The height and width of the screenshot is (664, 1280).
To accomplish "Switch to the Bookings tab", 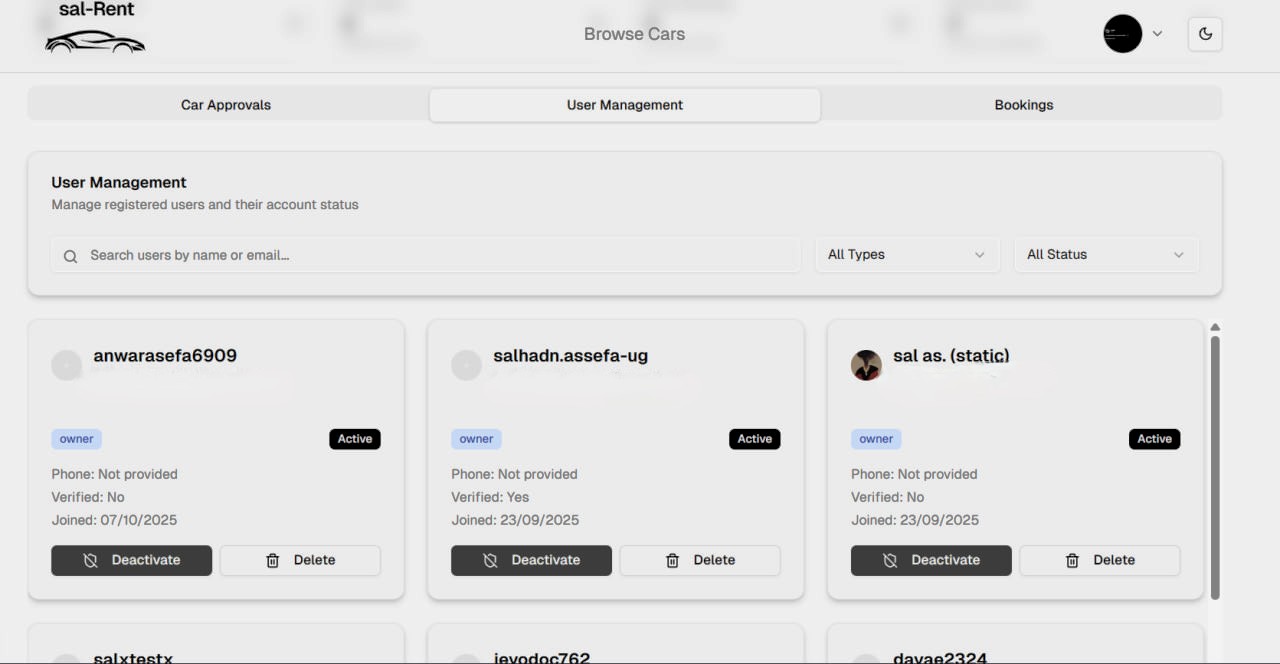I will click(1023, 104).
